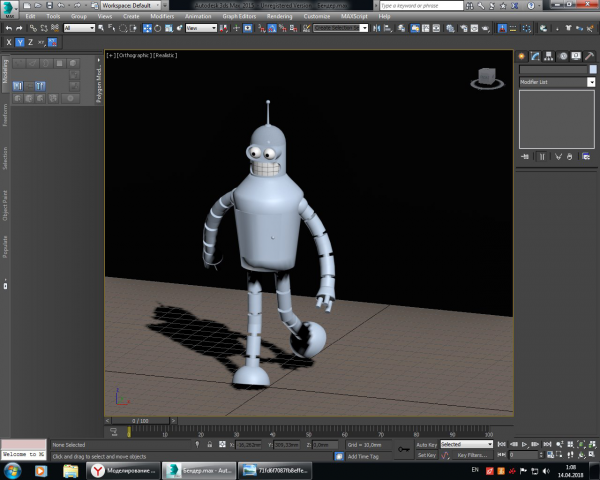Click the Open File folder icon
Screen dimensions: 600x480
point(38,5)
